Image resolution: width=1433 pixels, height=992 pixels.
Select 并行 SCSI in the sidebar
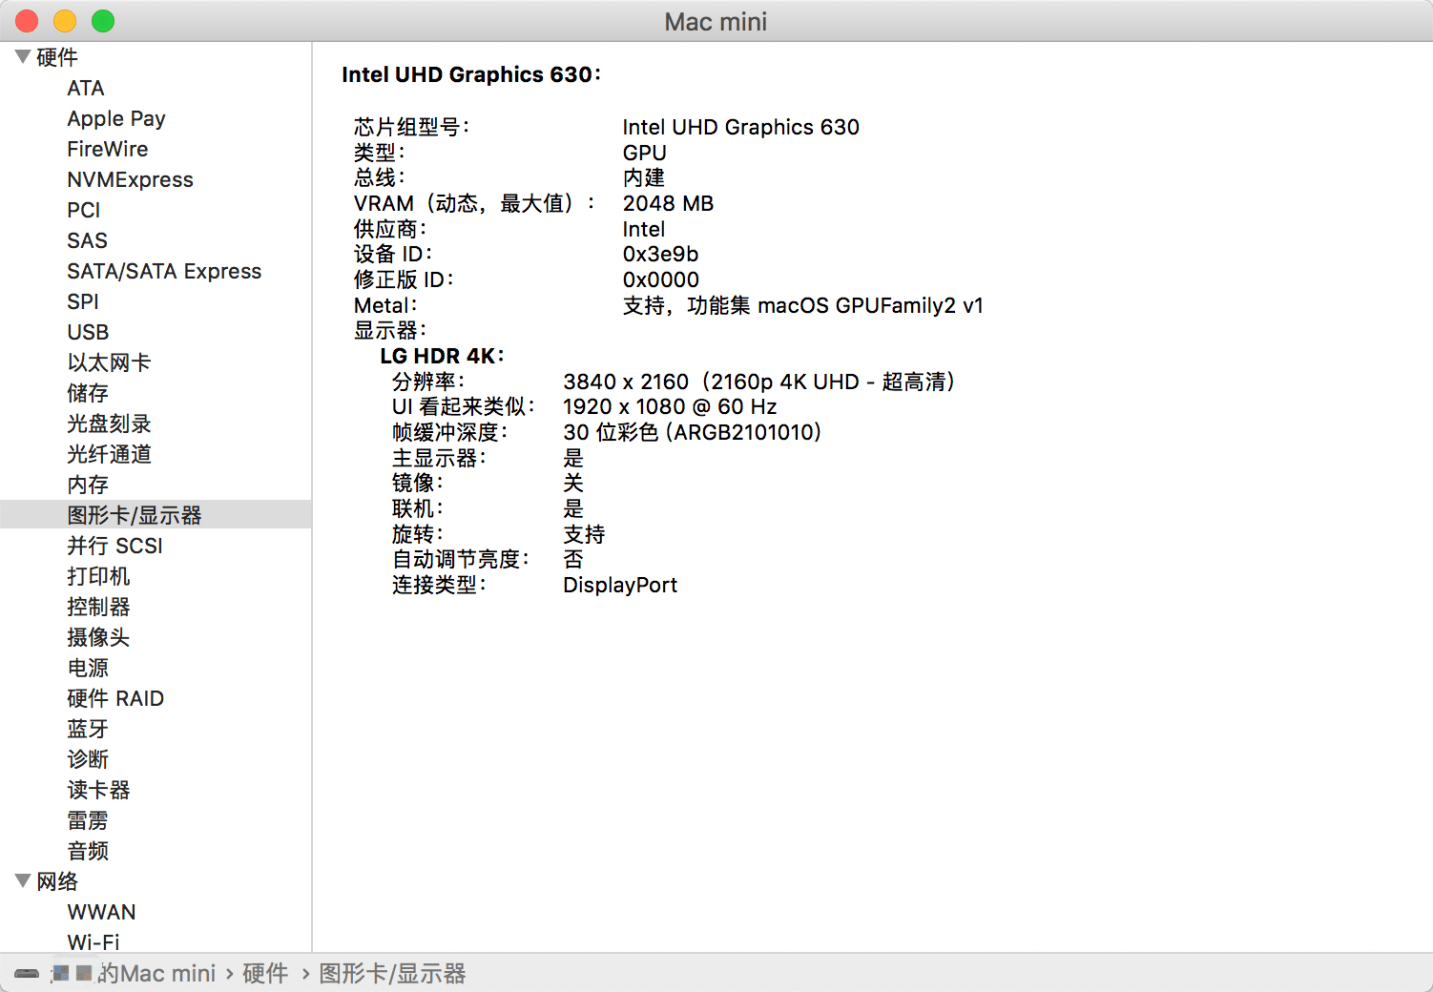coord(115,546)
